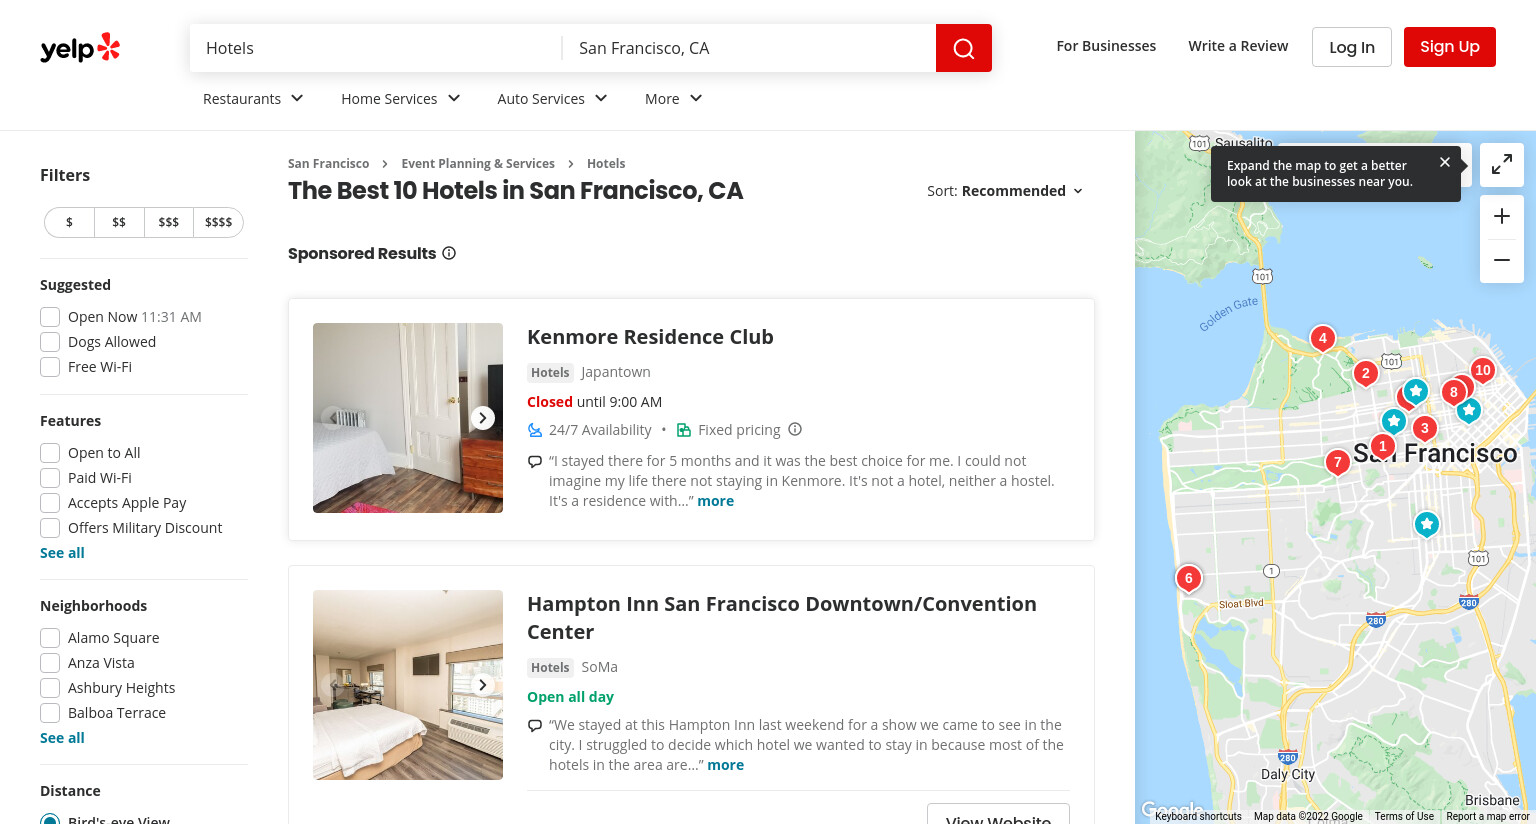Viewport: 1536px width, 824px height.
Task: Click the Sign Up button
Action: (x=1449, y=47)
